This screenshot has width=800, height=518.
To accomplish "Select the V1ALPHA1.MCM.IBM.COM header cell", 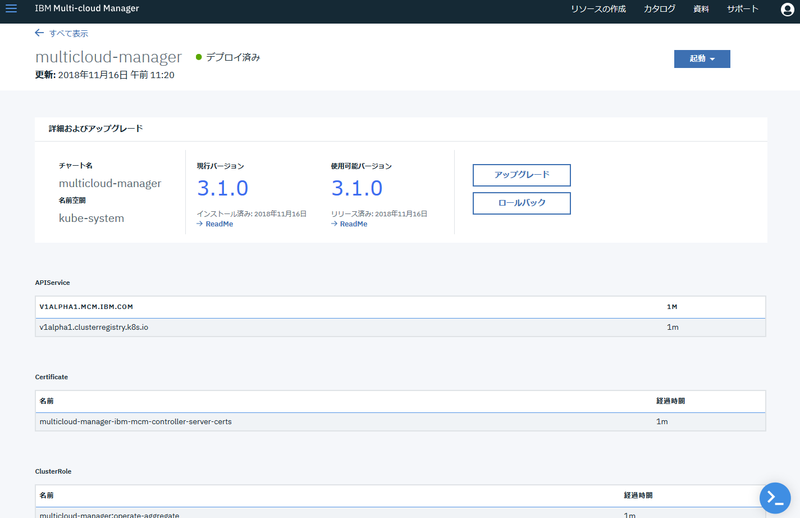I will [x=86, y=307].
